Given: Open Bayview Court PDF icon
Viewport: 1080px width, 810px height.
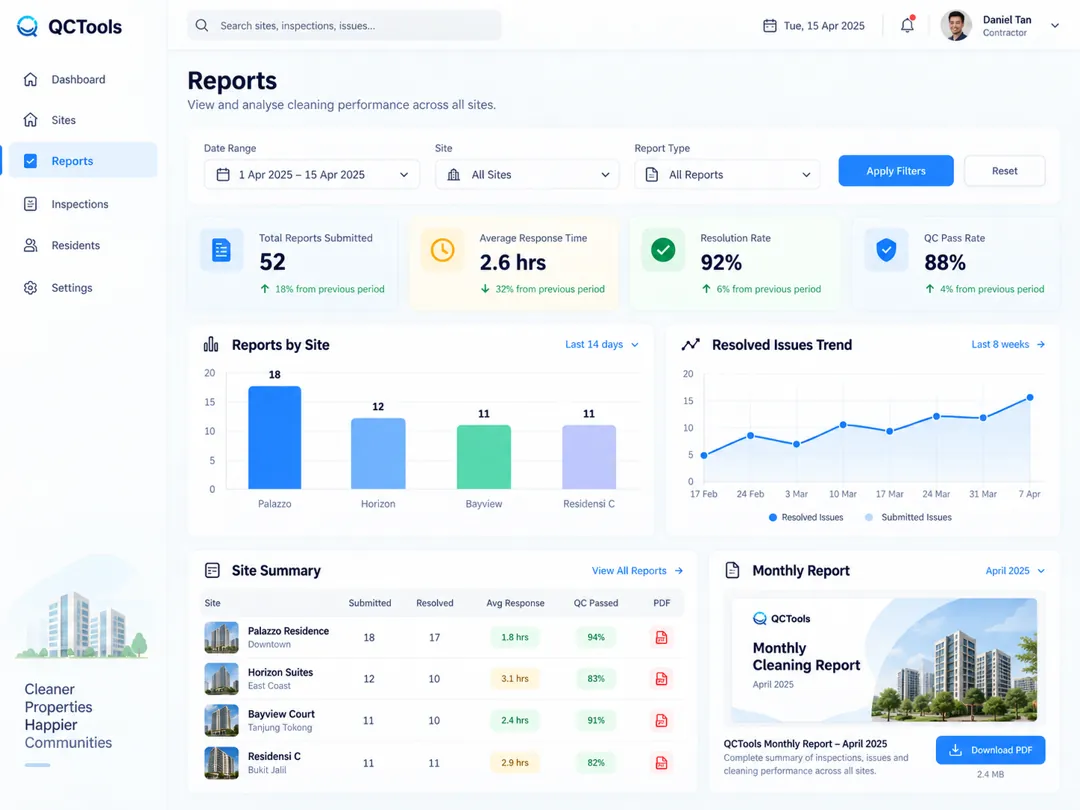Looking at the screenshot, I should tap(661, 721).
